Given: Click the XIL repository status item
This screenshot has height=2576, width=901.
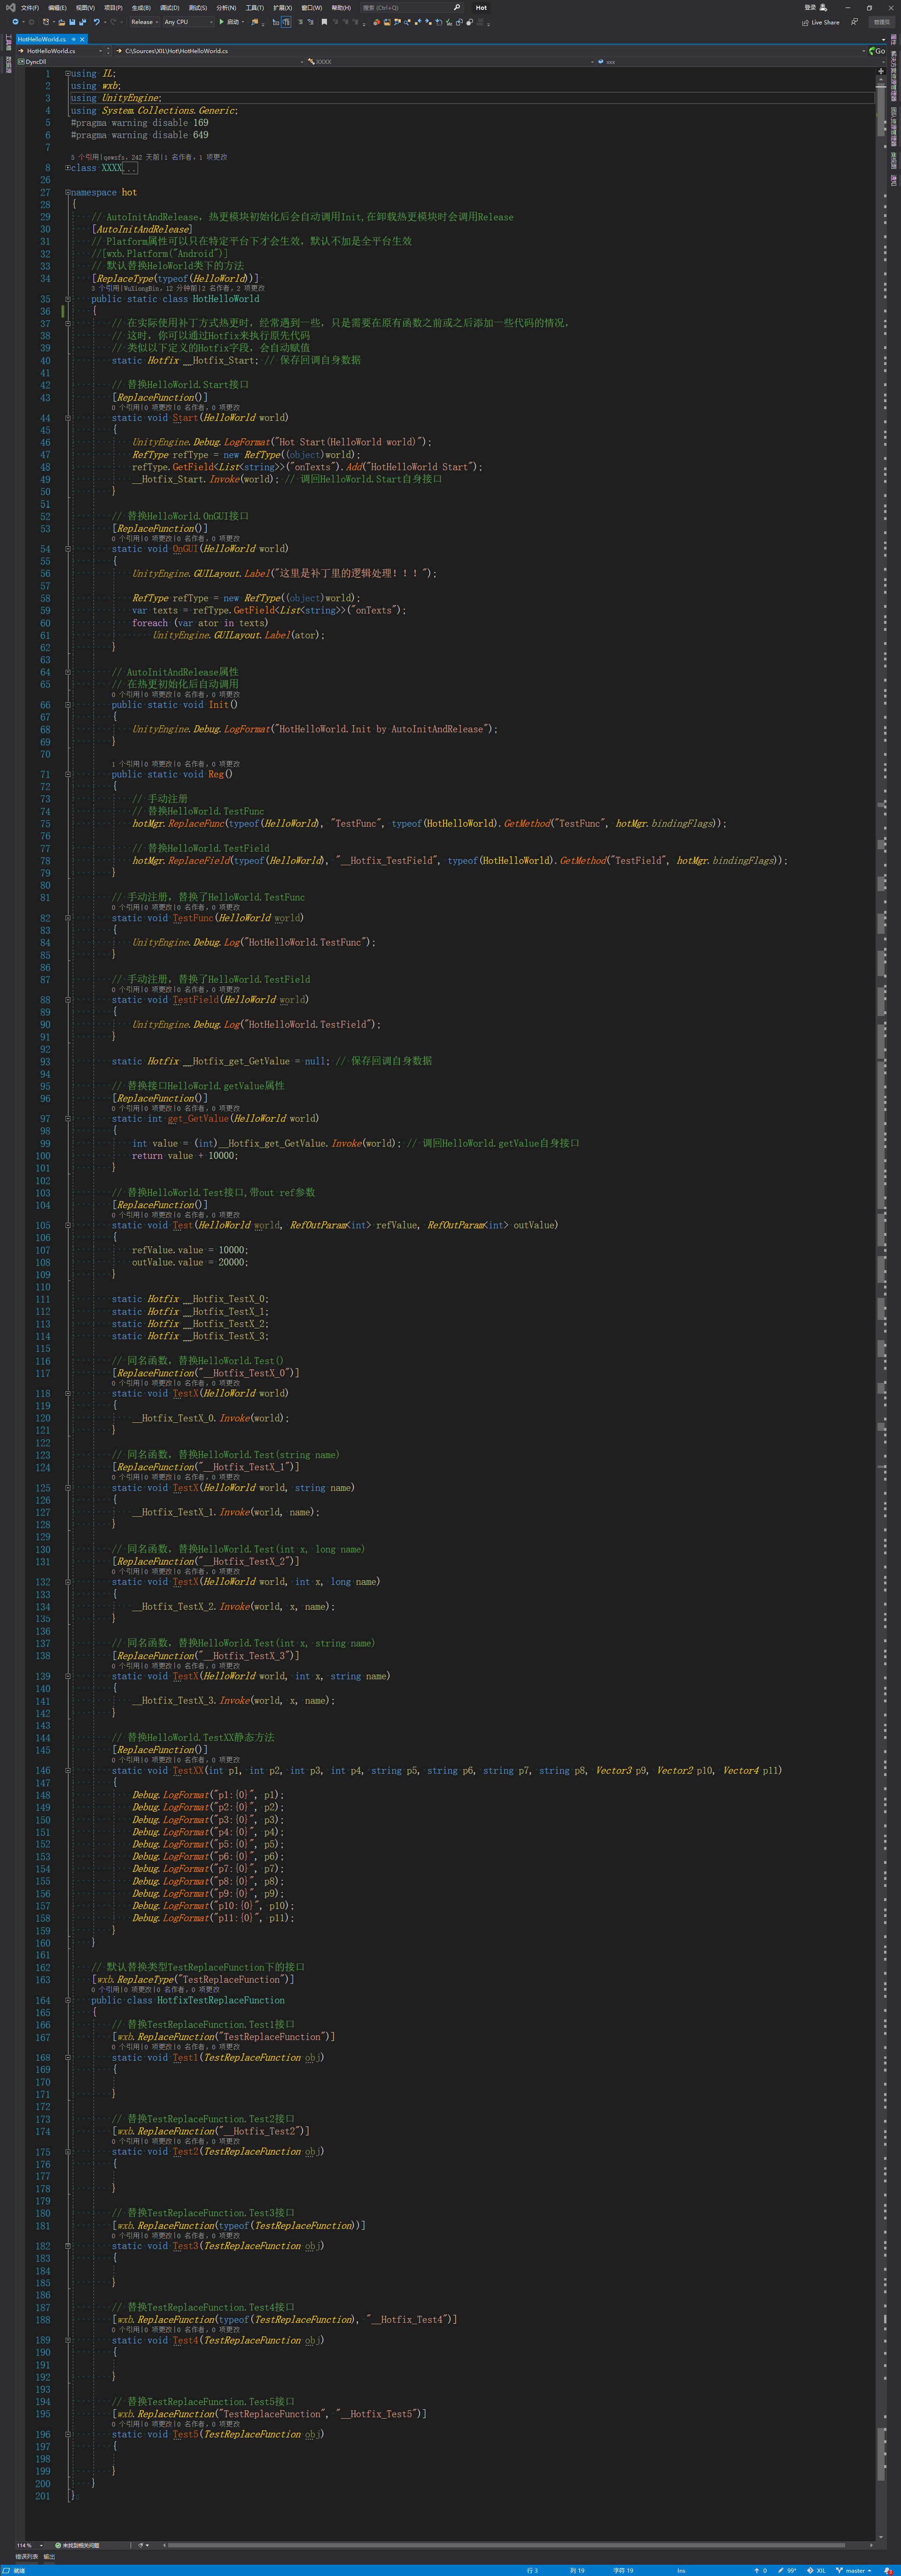Looking at the screenshot, I should (816, 2570).
